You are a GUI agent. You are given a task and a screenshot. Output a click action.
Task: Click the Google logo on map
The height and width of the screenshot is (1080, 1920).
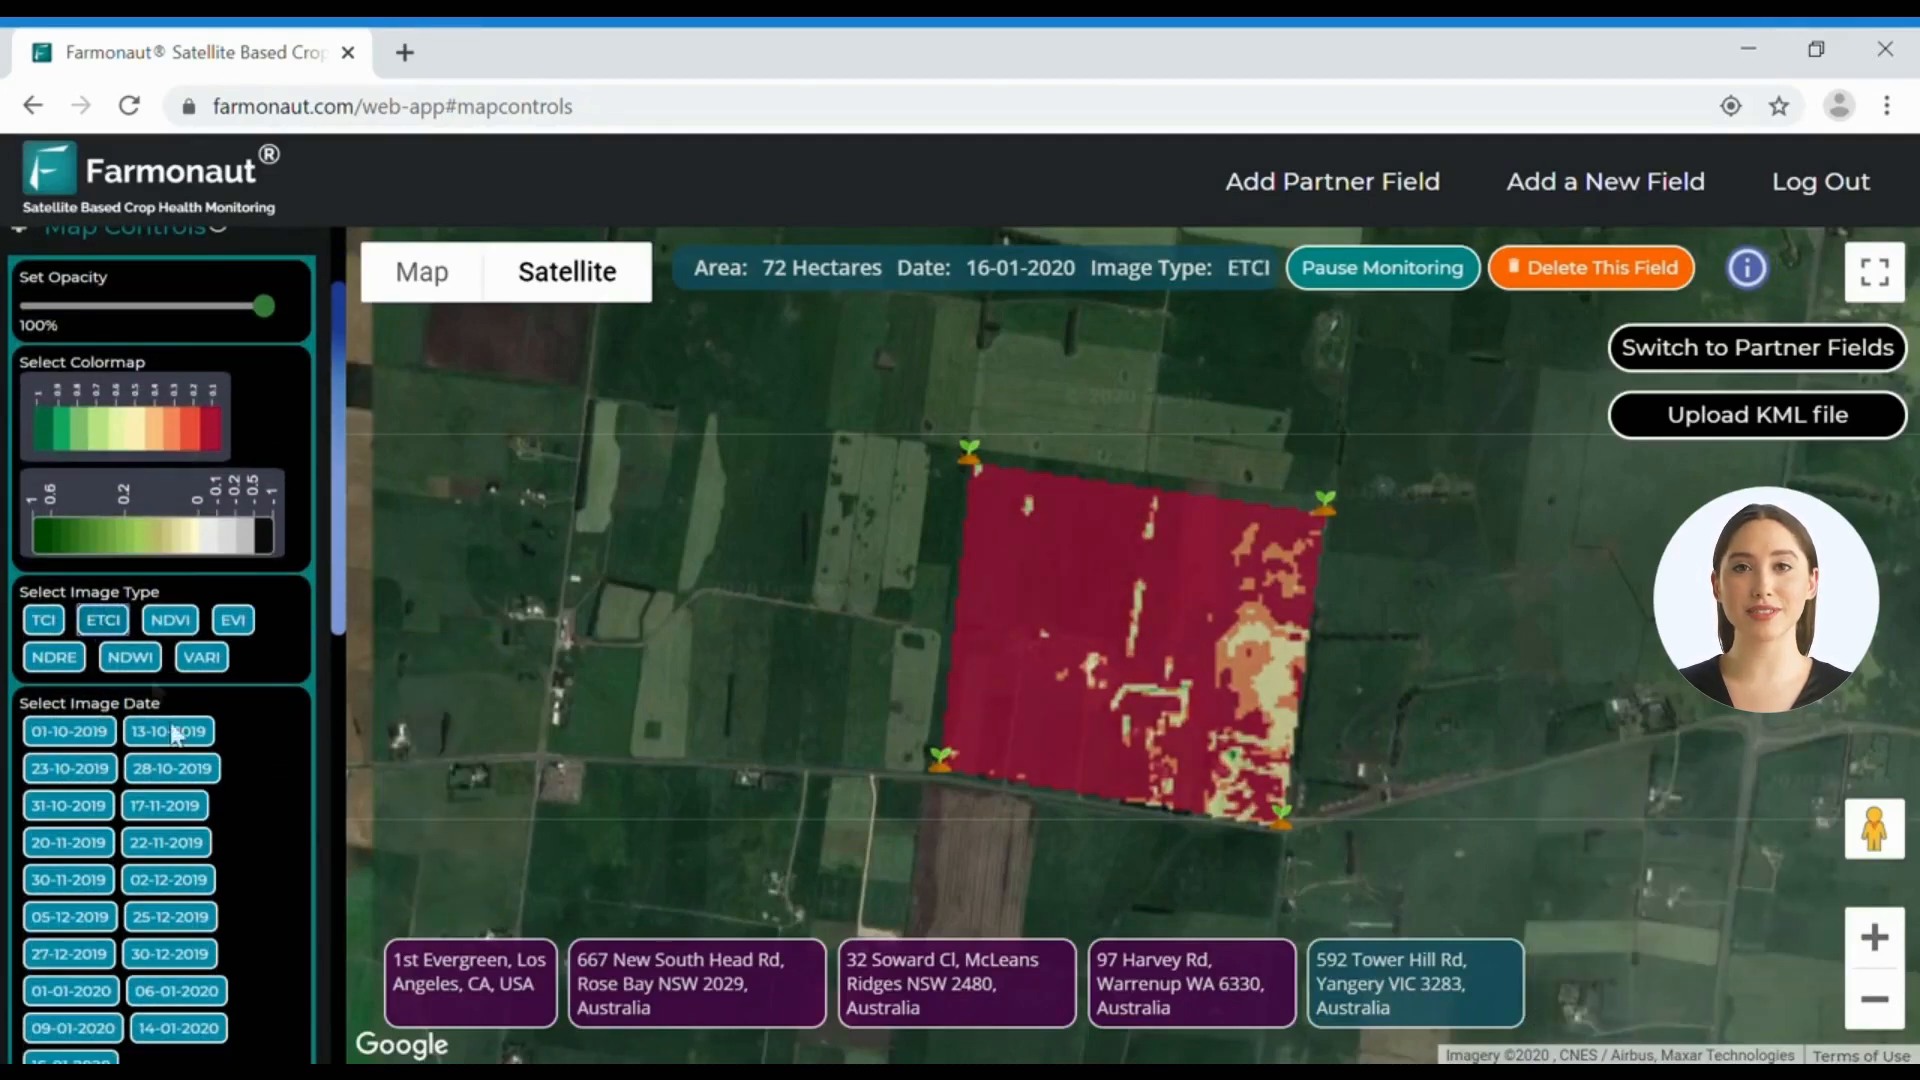pyautogui.click(x=402, y=1044)
